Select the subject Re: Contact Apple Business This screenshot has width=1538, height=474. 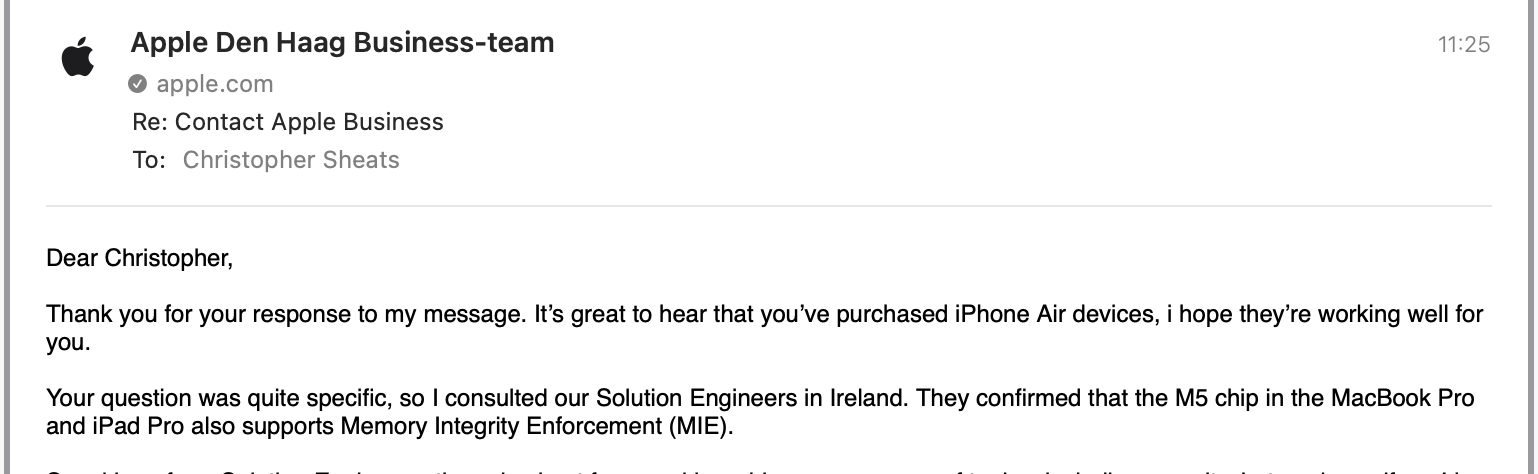[288, 122]
